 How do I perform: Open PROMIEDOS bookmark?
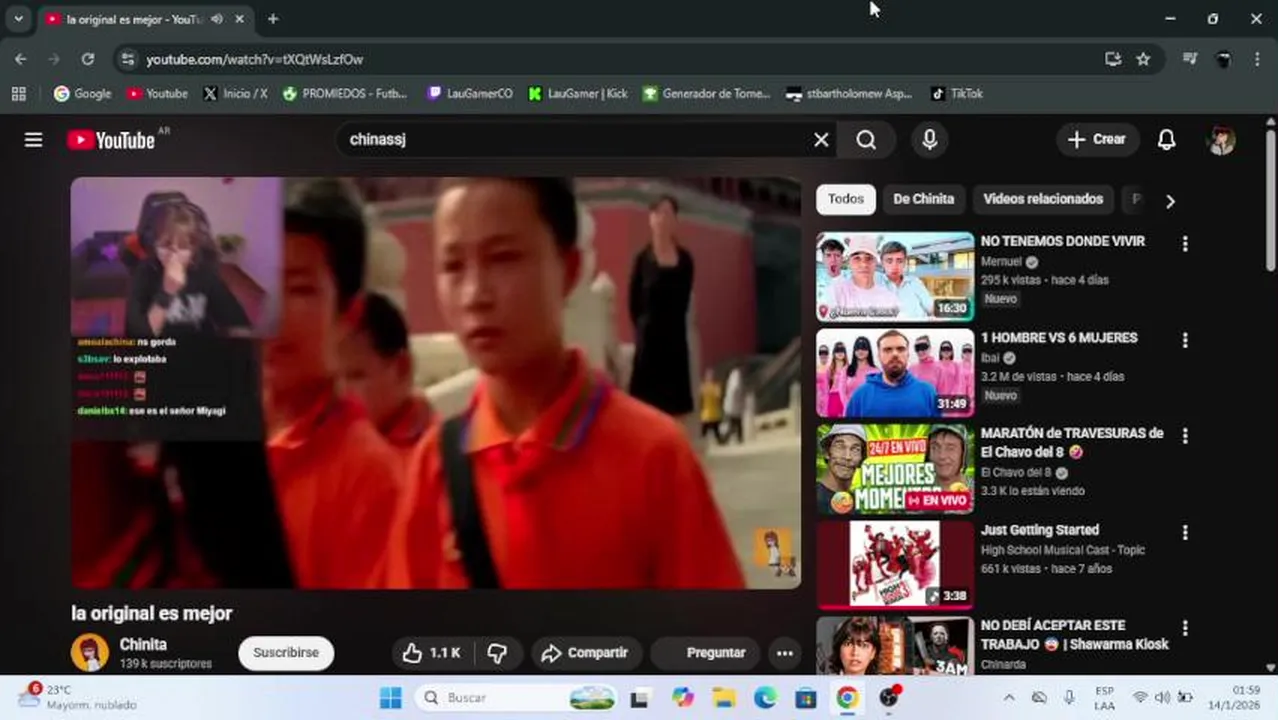coord(345,93)
